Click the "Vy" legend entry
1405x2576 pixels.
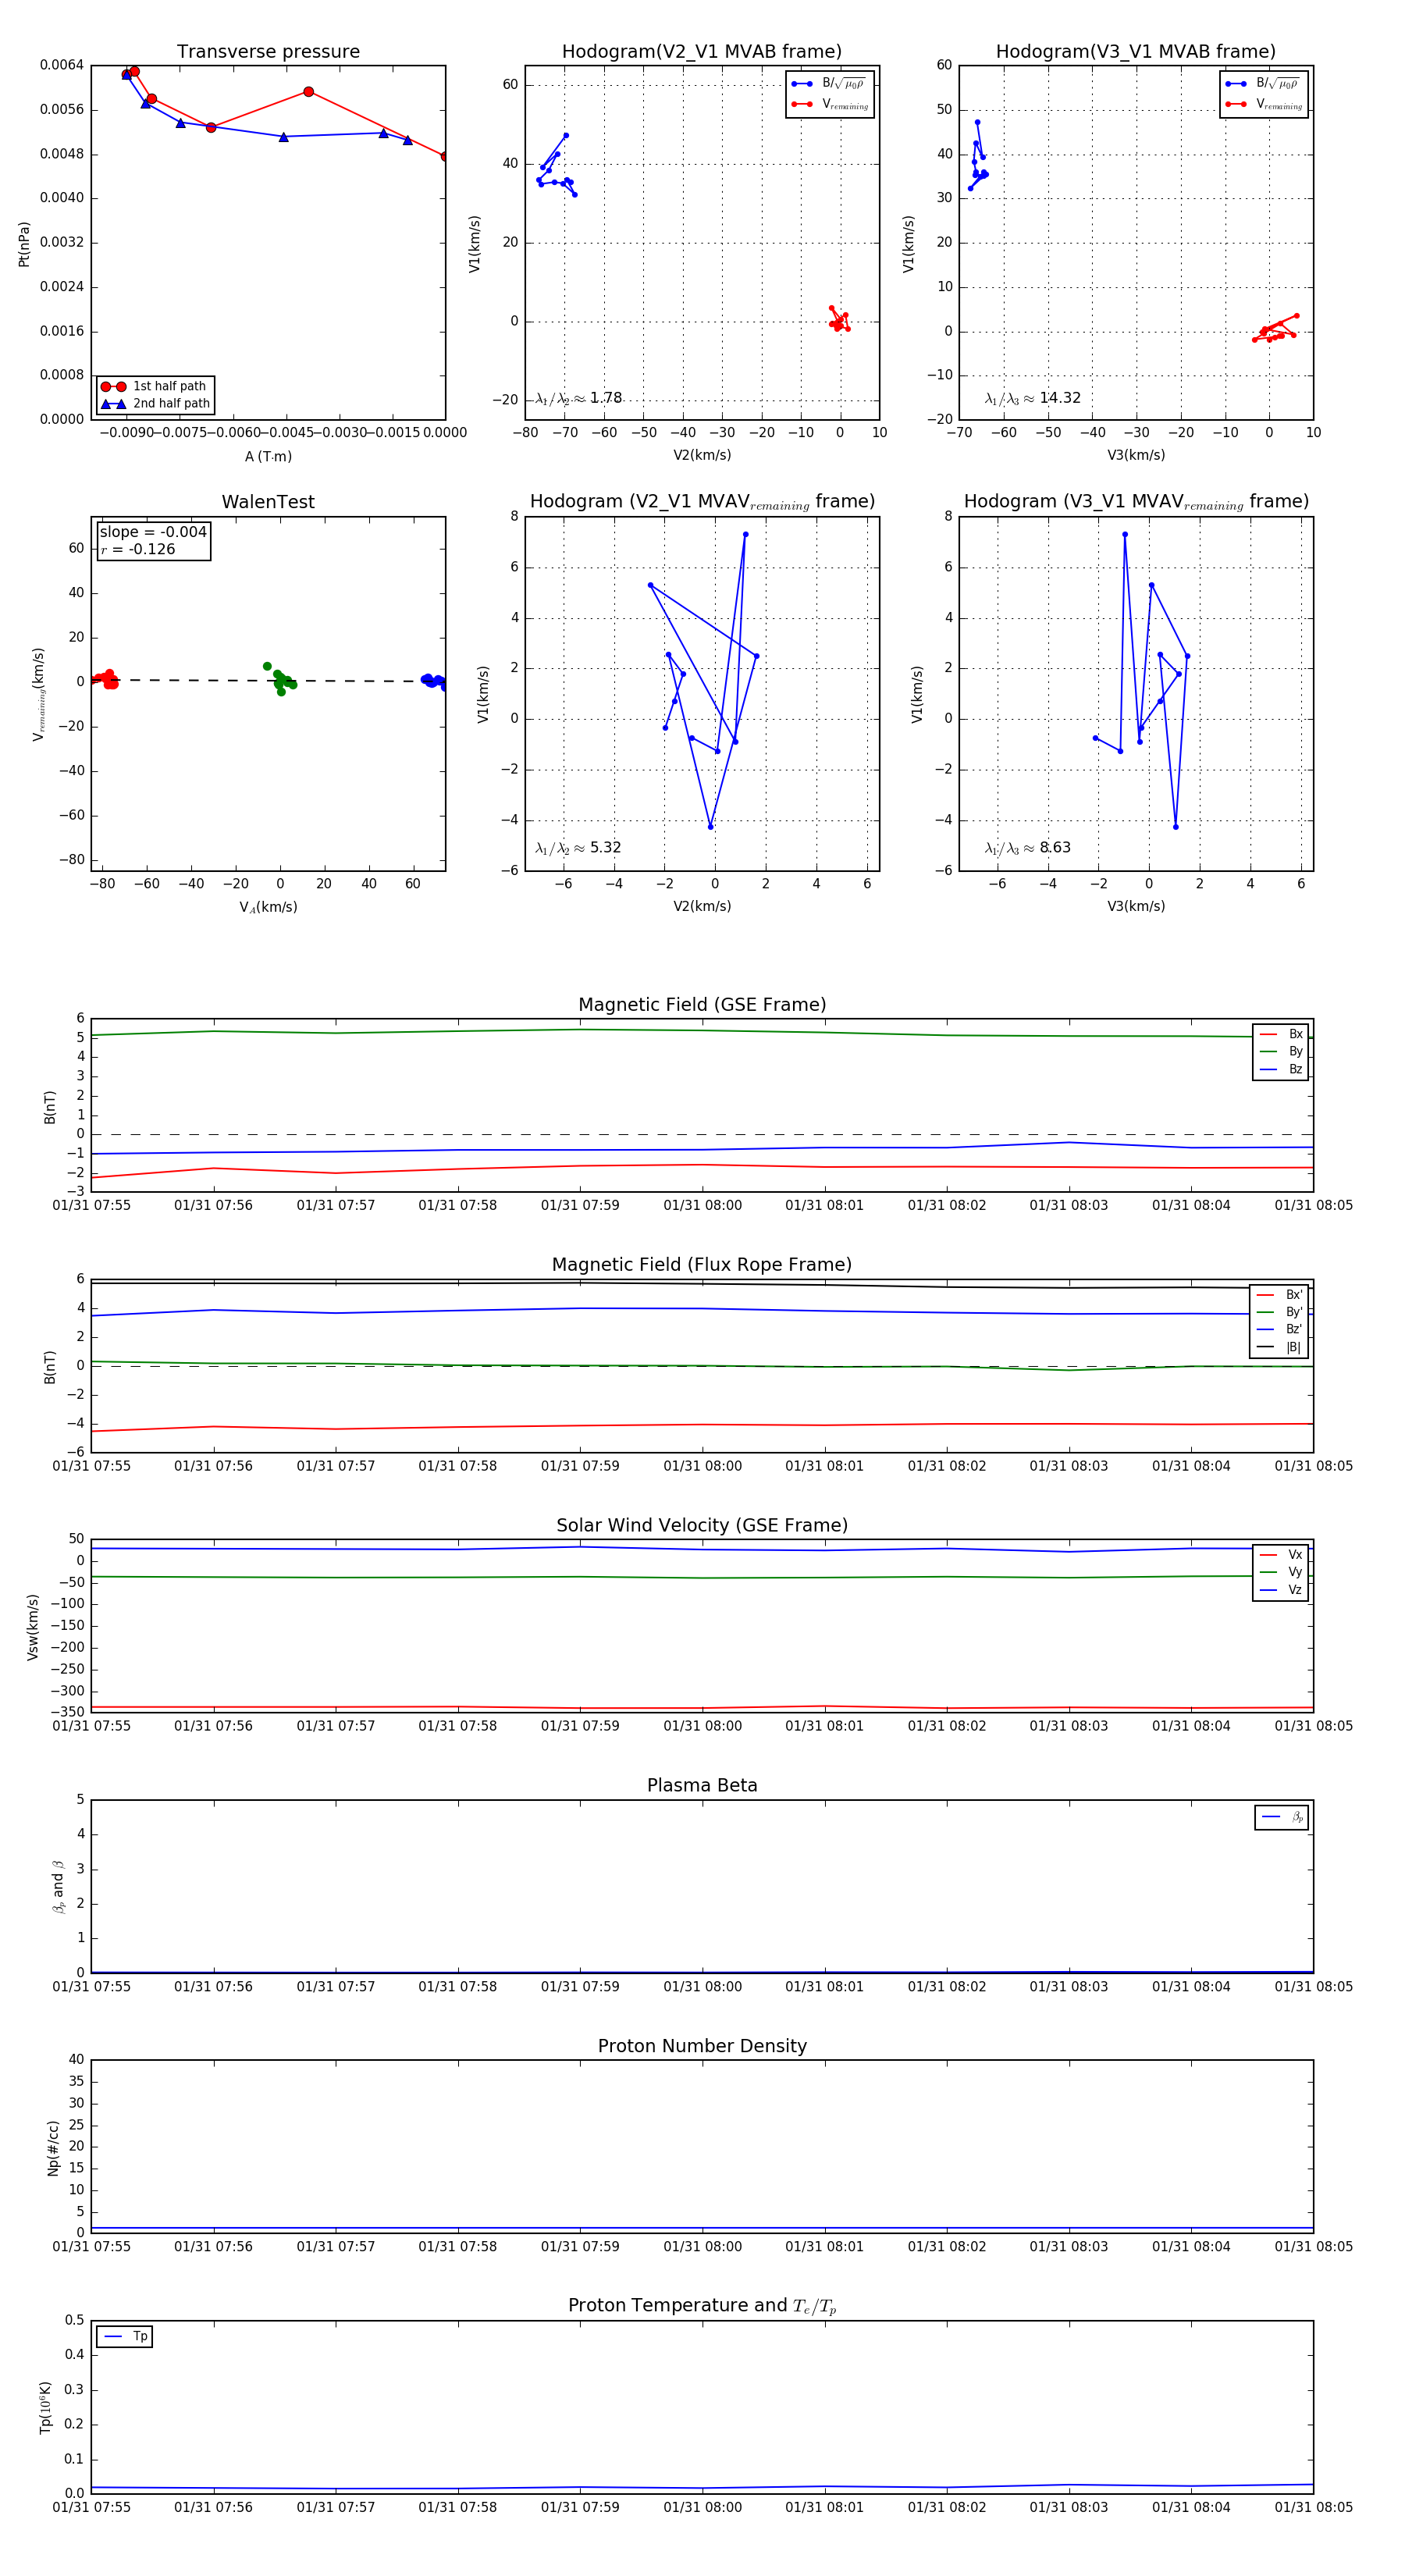1281,1573
